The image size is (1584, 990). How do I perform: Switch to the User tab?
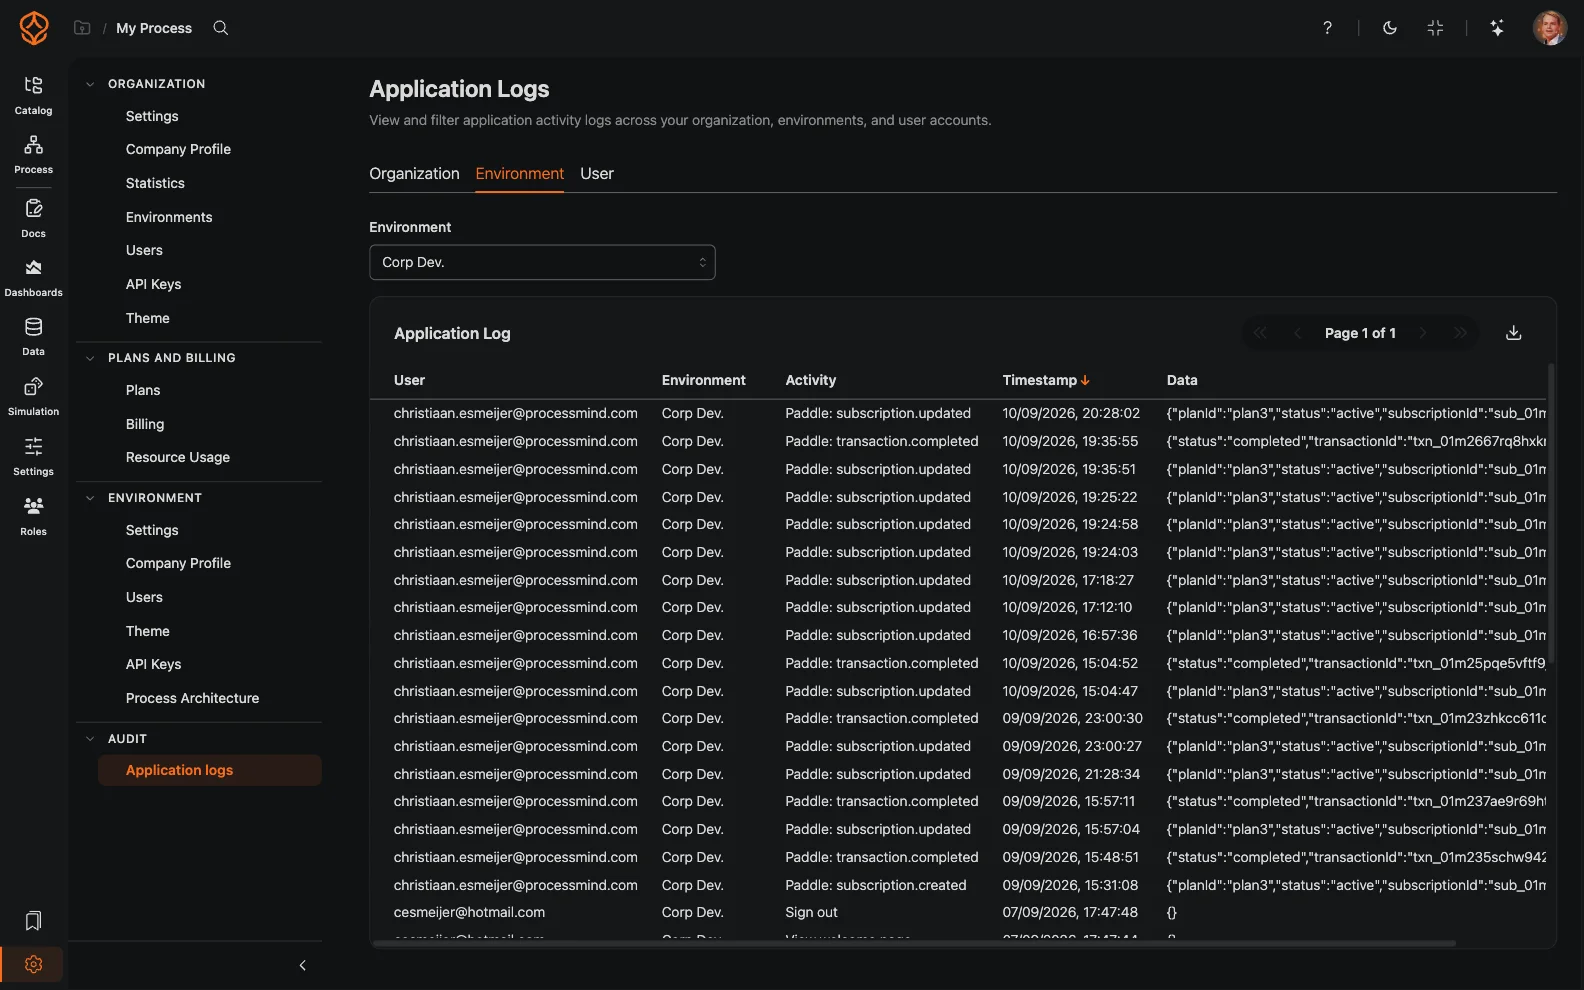click(x=597, y=174)
